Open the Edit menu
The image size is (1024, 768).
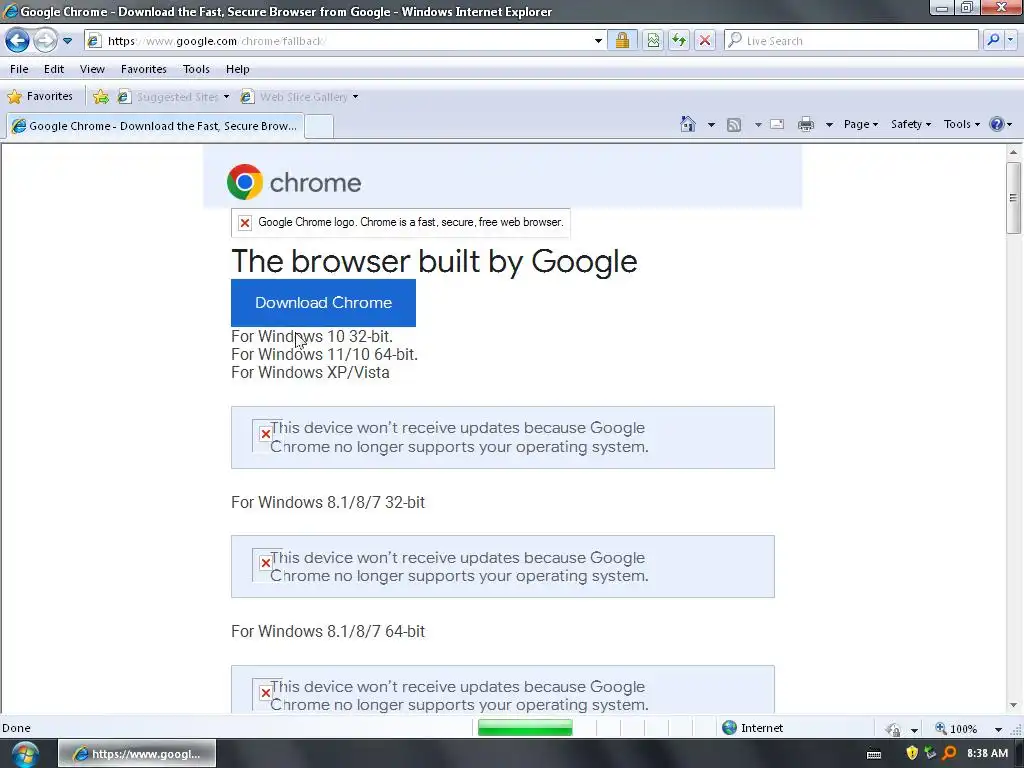54,69
